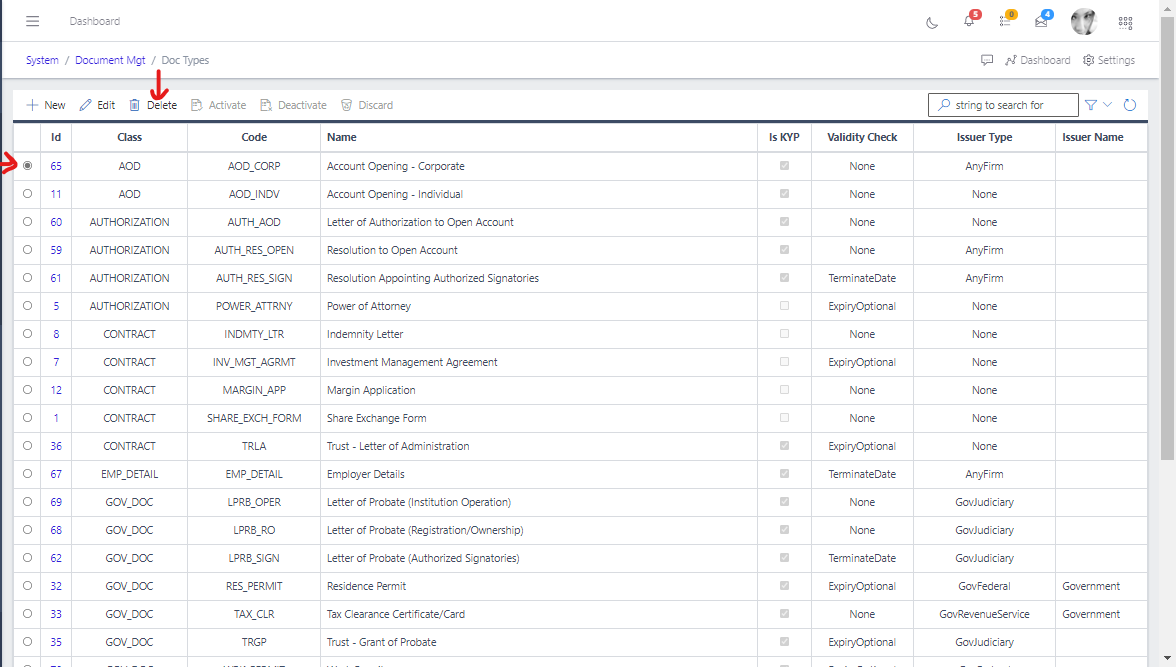Viewport: 1176px width, 667px height.
Task: Select the radio button for MARGIN_APP row
Action: pyautogui.click(x=28, y=390)
